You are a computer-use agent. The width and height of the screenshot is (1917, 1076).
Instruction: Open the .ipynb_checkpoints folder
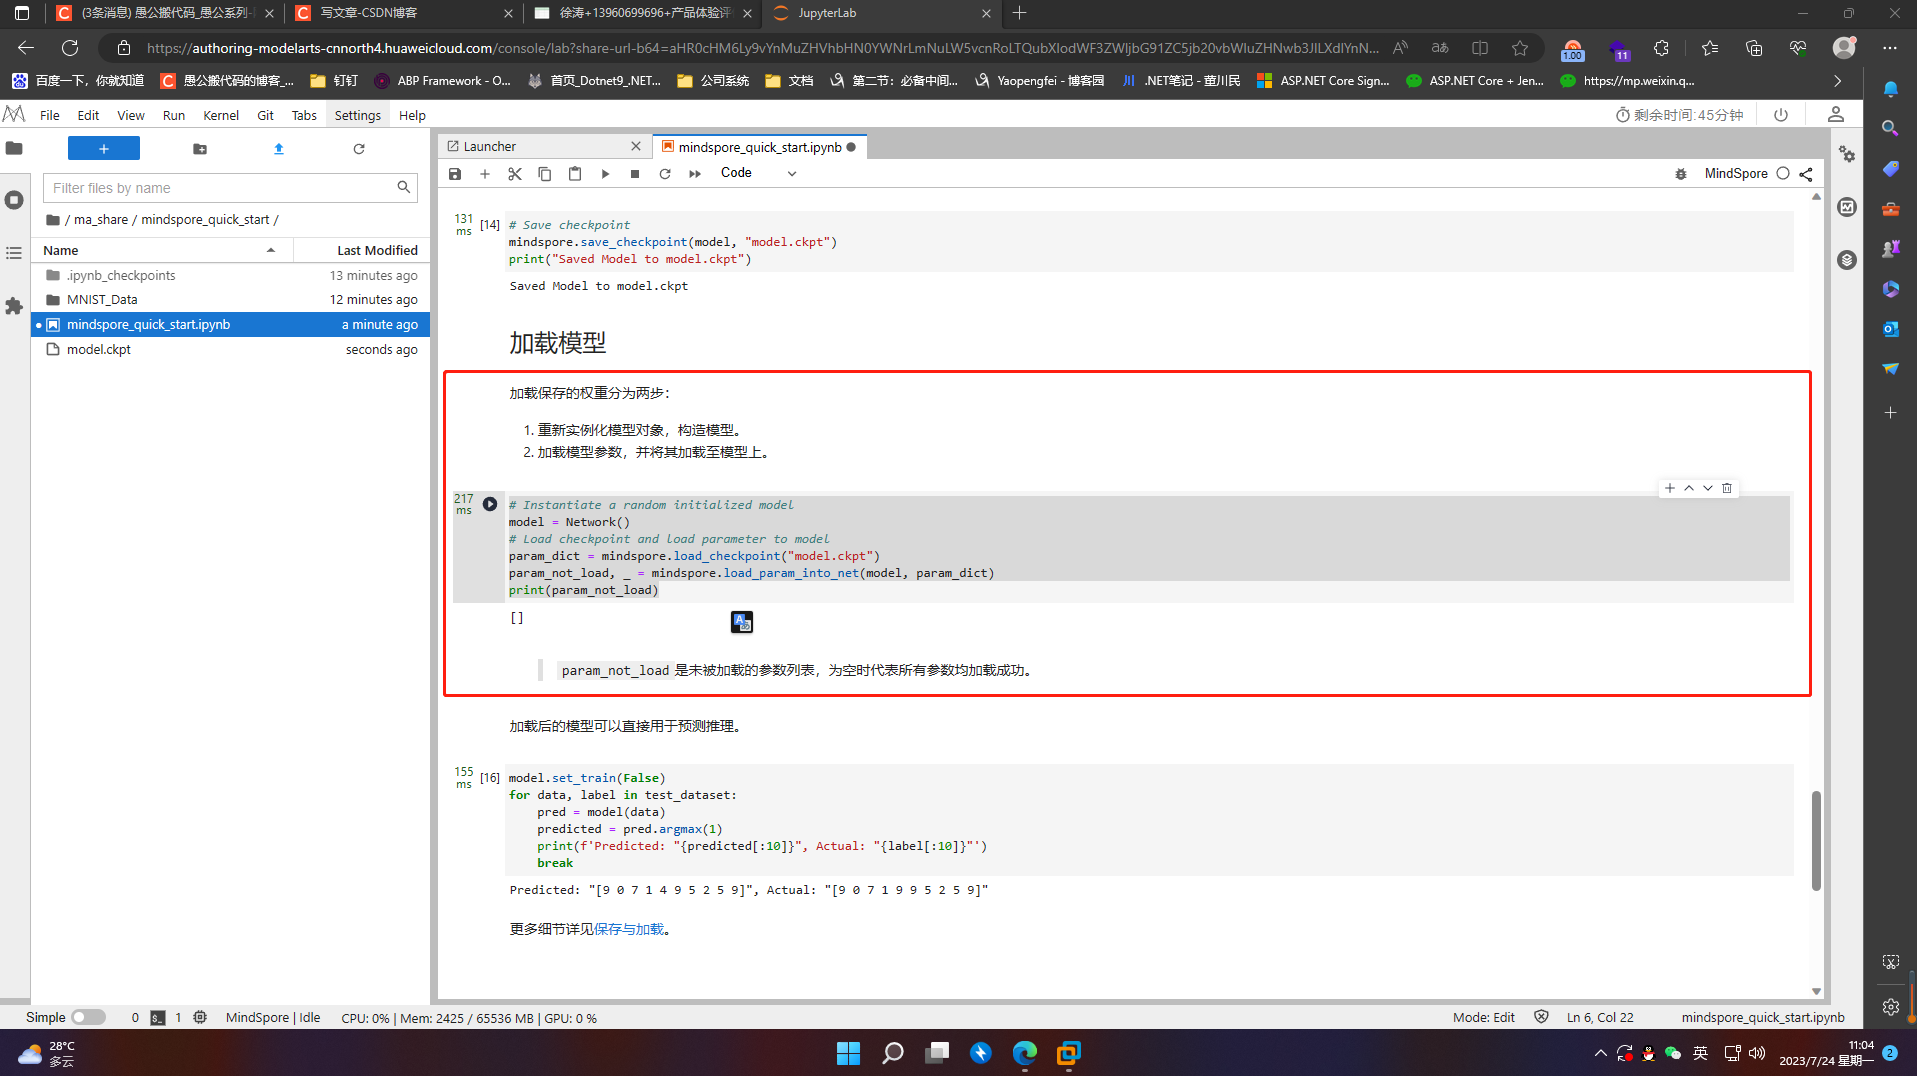[x=231, y=276]
